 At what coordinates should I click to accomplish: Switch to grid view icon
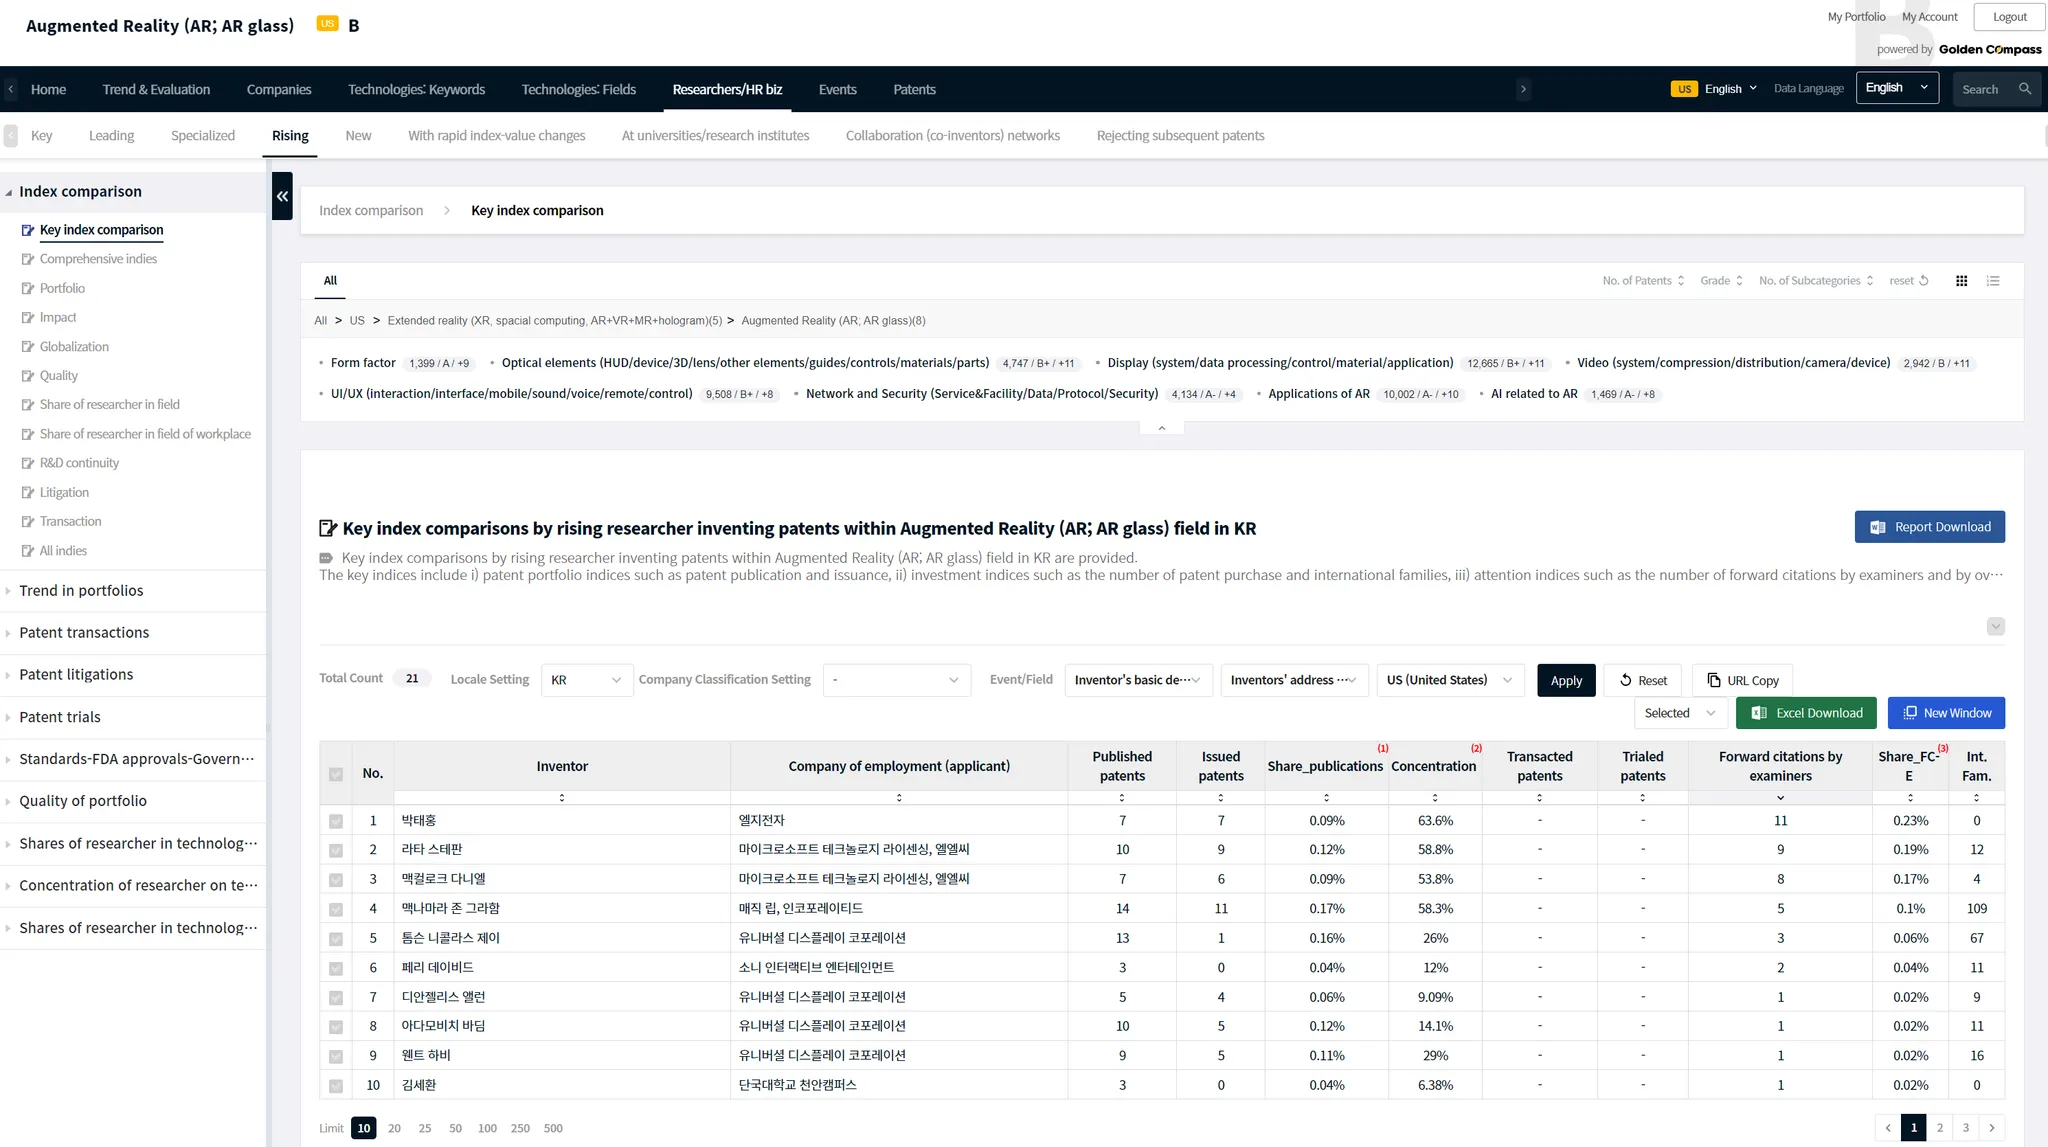coord(1961,281)
